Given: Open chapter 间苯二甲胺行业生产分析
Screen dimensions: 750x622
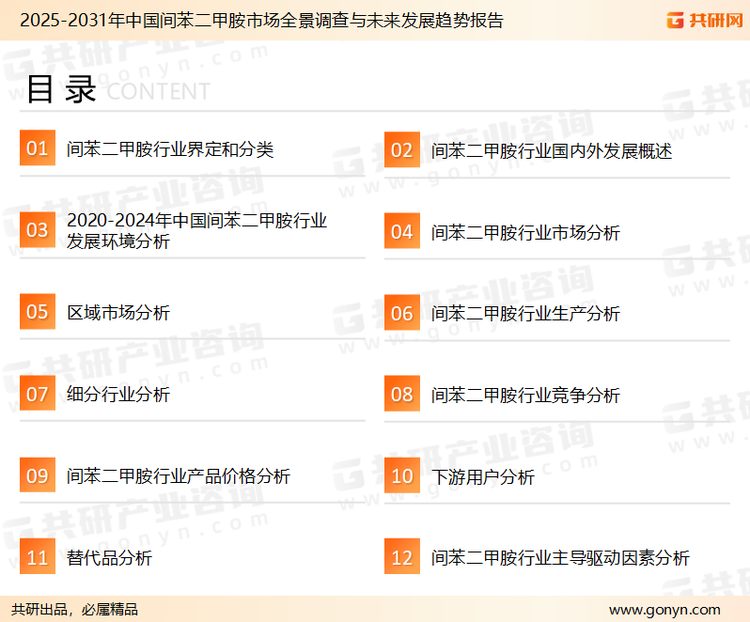Looking at the screenshot, I should coord(525,314).
